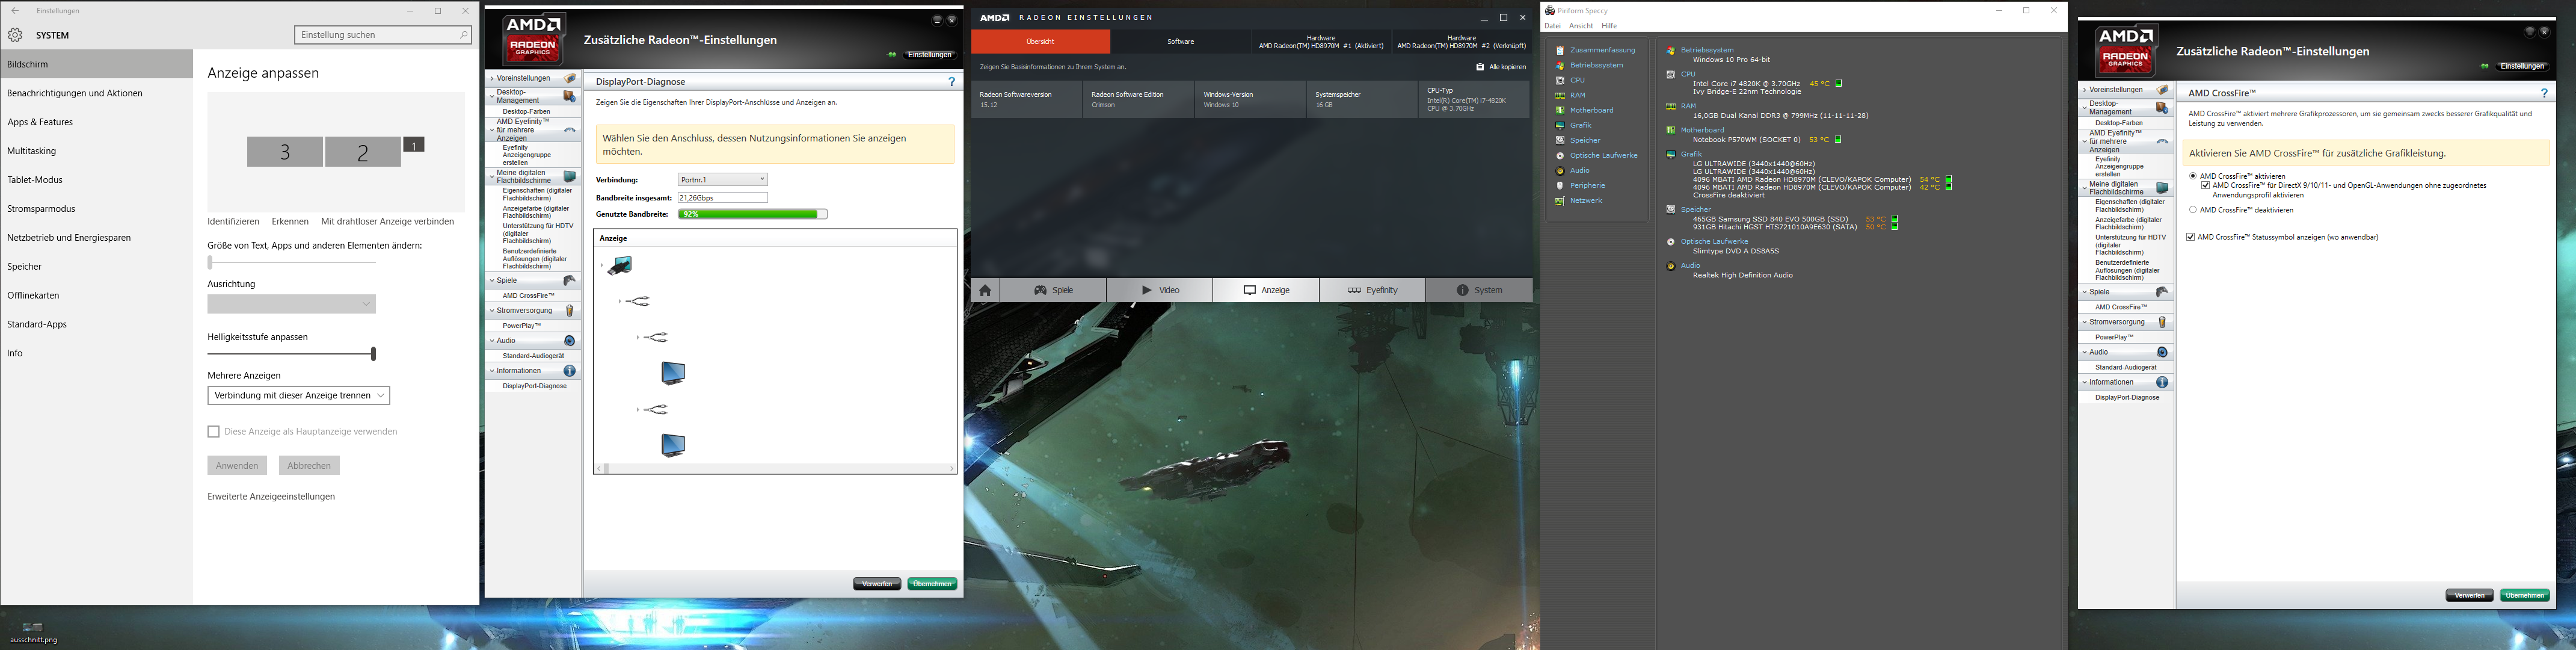Select the RAM module icon in Speccy sidebar

point(1560,95)
